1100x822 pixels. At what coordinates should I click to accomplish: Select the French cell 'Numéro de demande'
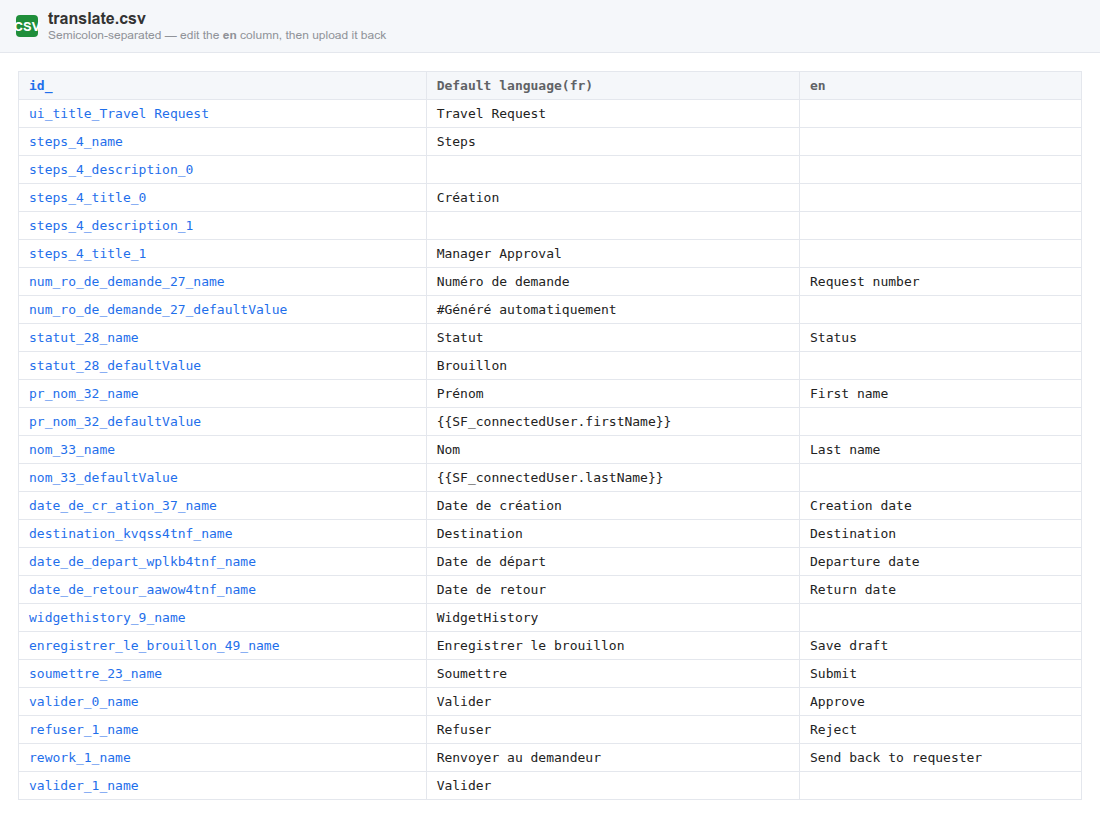[x=612, y=282]
